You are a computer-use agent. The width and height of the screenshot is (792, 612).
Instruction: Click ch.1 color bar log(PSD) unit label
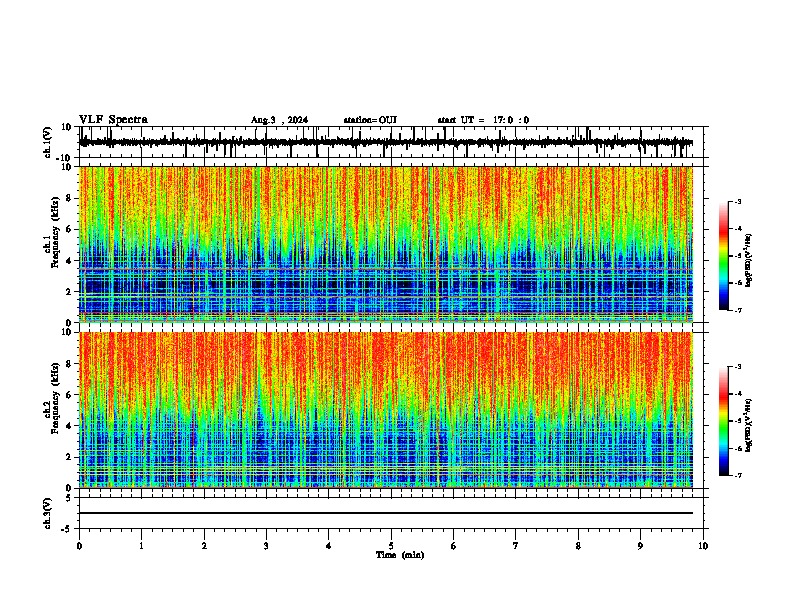pyautogui.click(x=749, y=261)
